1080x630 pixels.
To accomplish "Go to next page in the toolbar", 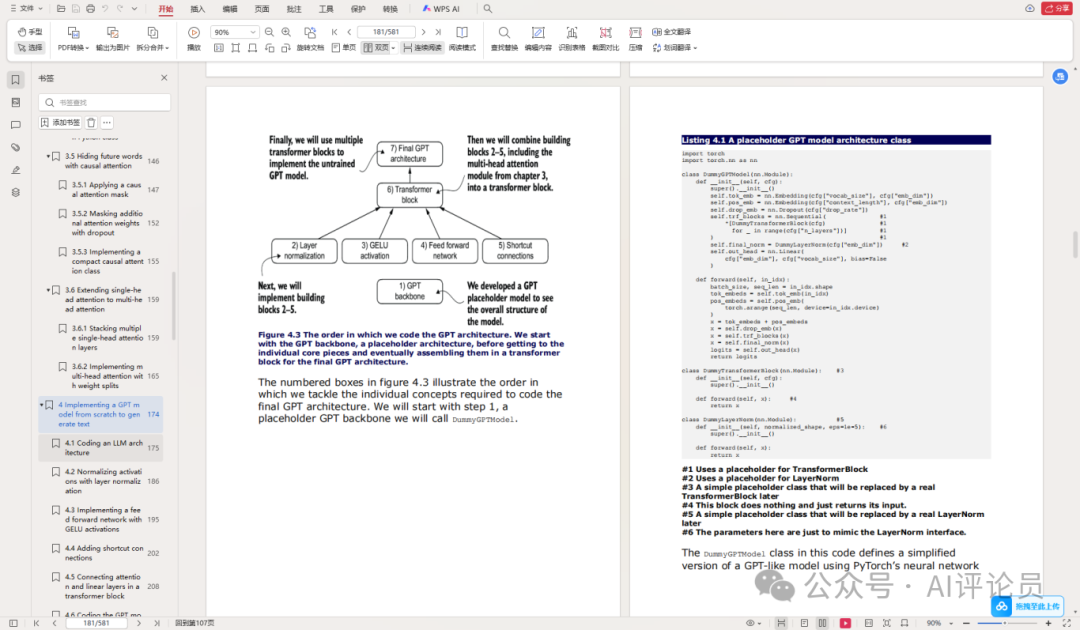I will click(x=424, y=32).
